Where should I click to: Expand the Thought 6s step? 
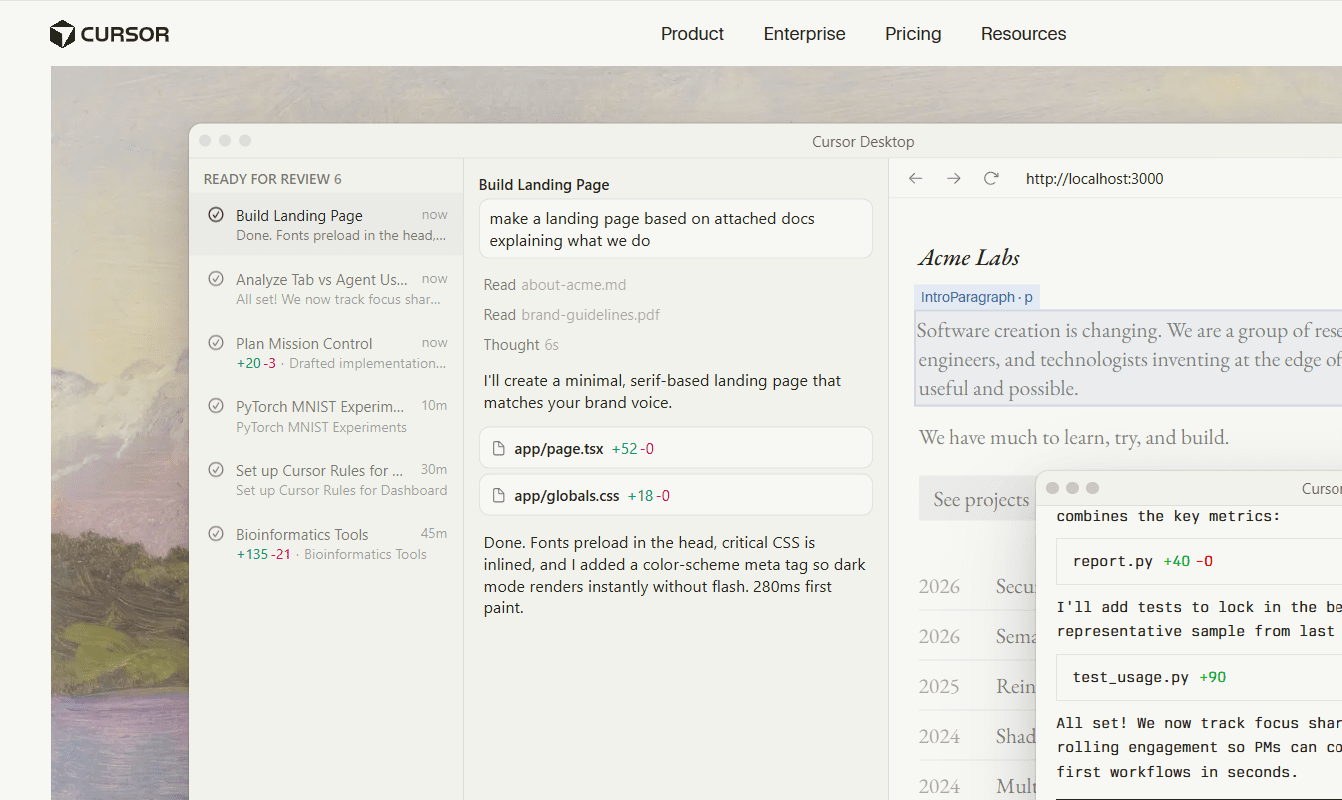[521, 344]
